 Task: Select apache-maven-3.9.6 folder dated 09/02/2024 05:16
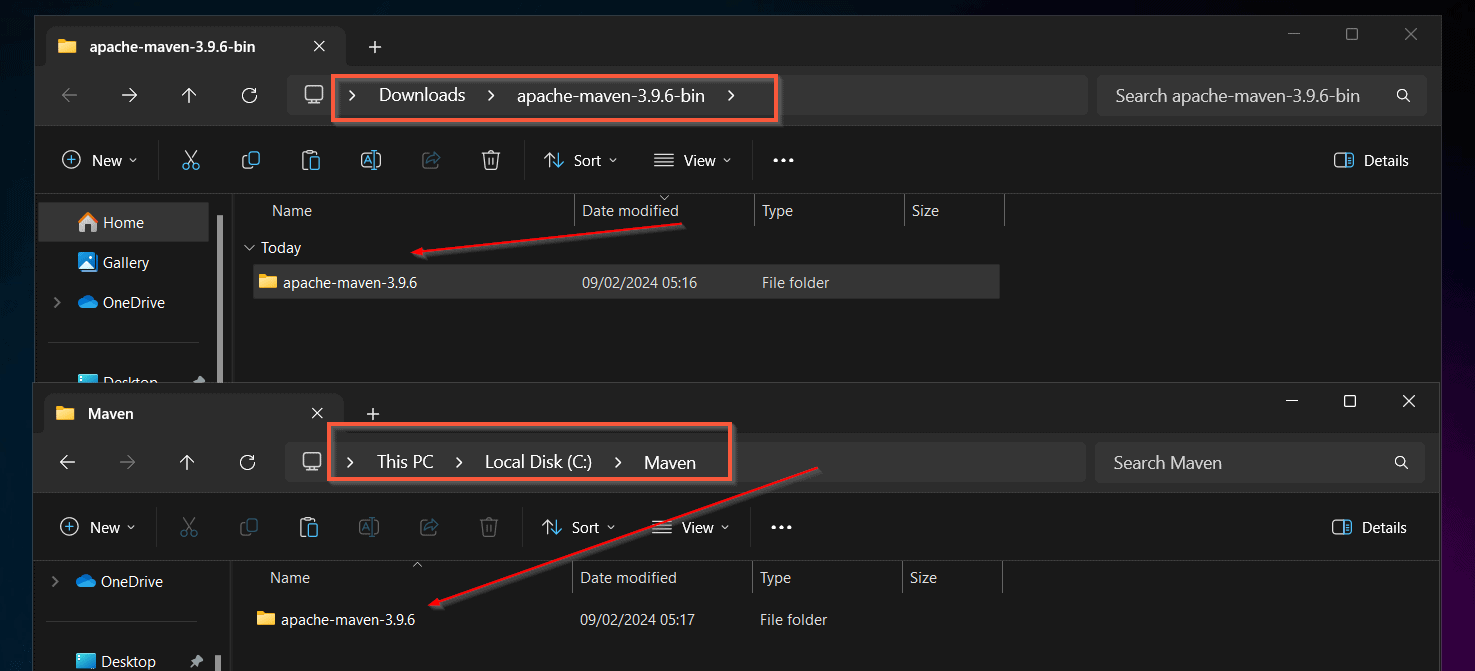[626, 282]
